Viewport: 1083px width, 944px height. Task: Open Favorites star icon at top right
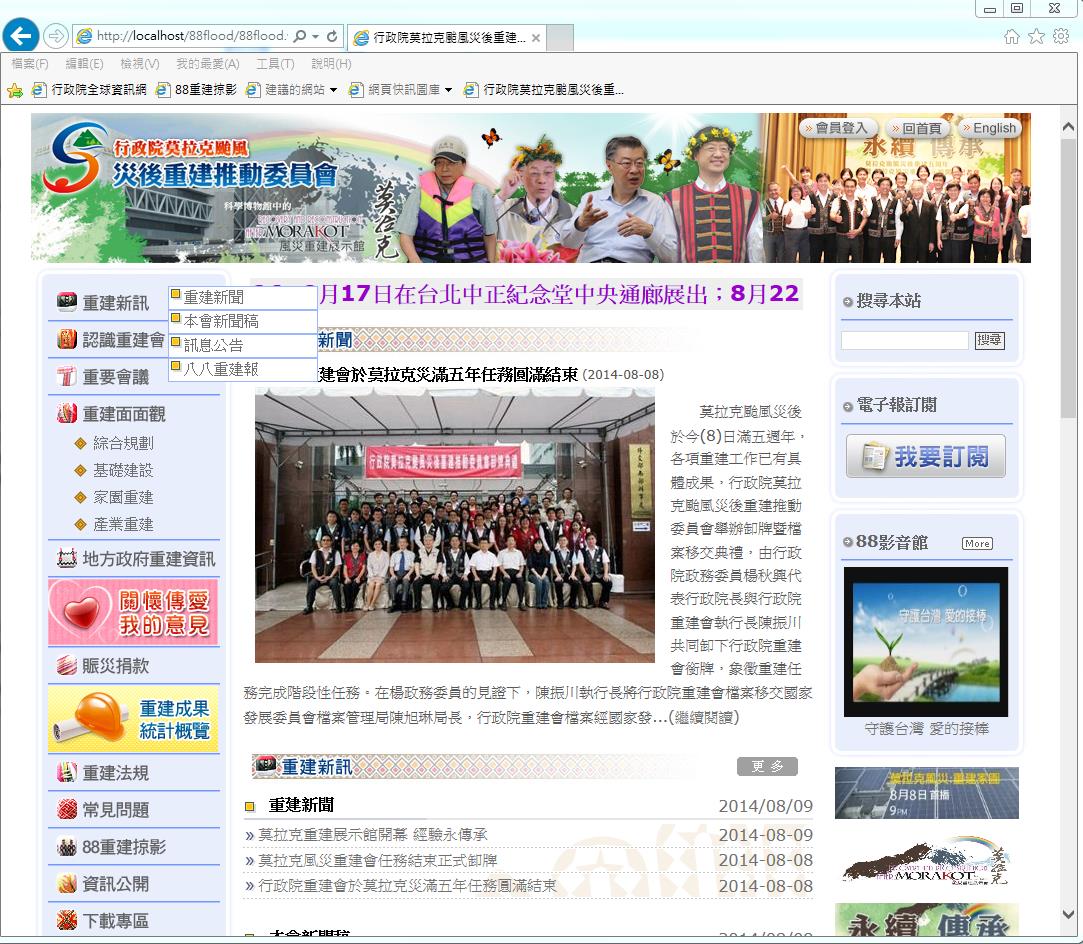click(x=1036, y=37)
